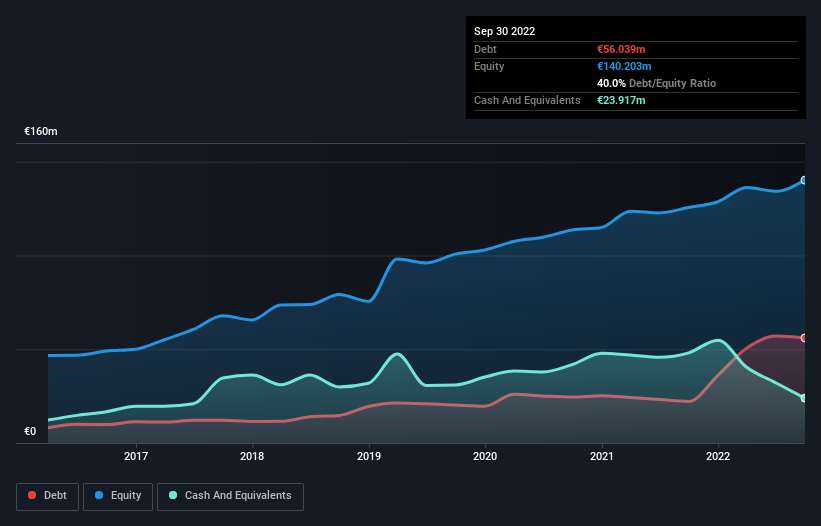Click the Debt label in tooltip

point(485,49)
